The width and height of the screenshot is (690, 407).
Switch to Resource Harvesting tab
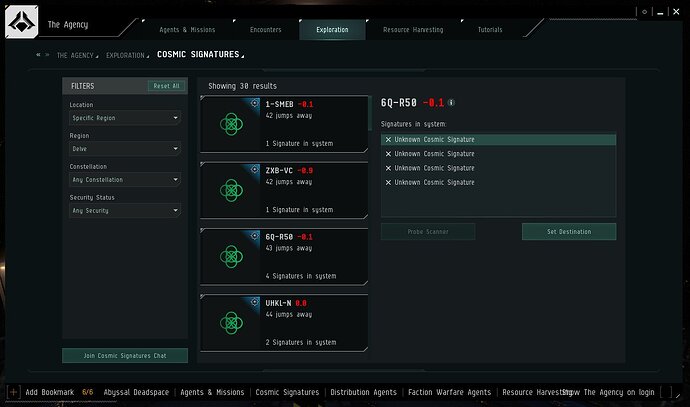click(x=413, y=29)
